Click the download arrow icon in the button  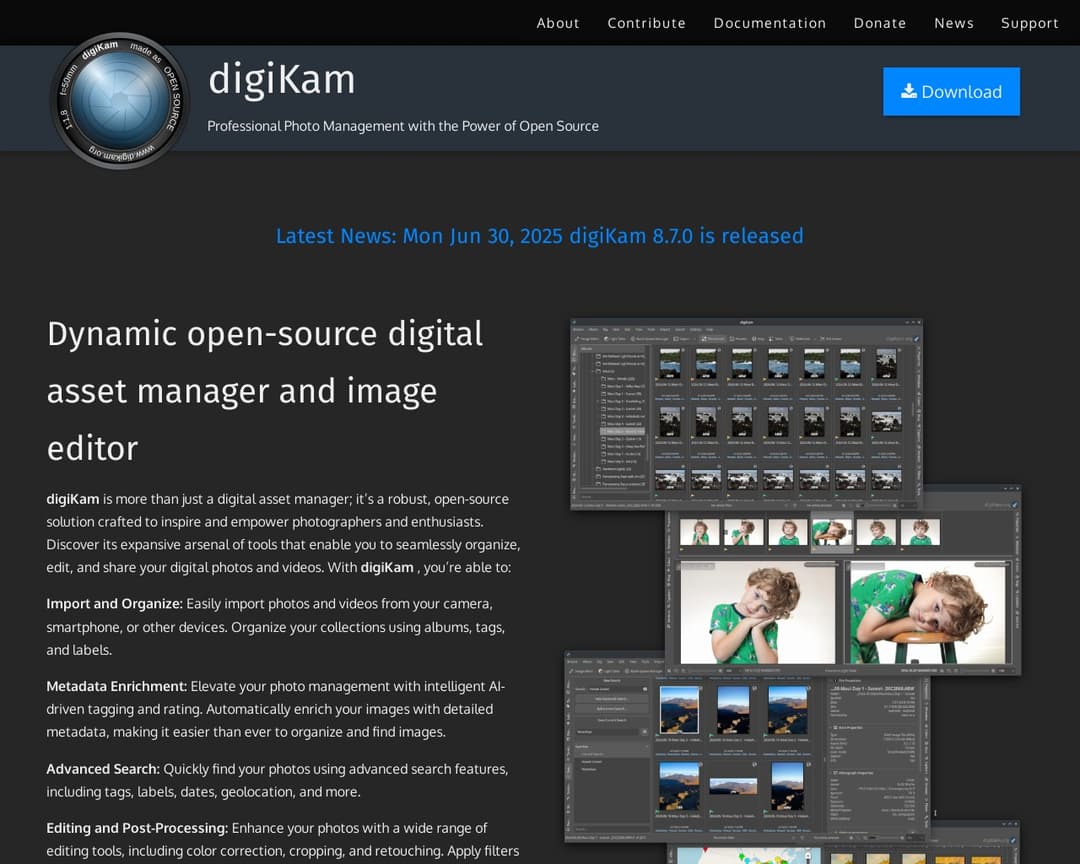coord(908,91)
